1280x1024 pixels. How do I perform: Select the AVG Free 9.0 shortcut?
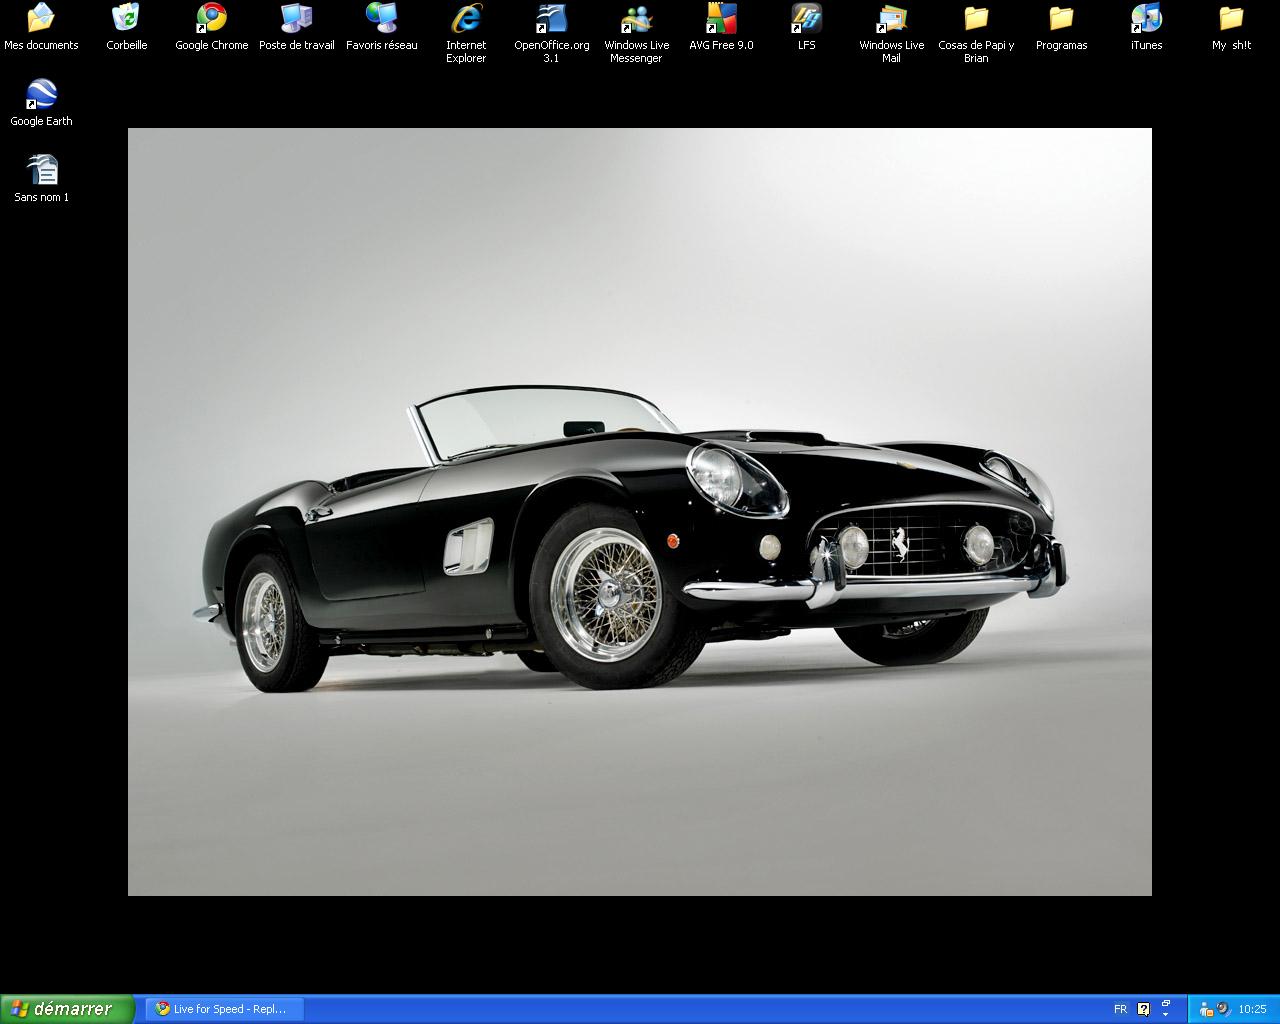pos(721,27)
